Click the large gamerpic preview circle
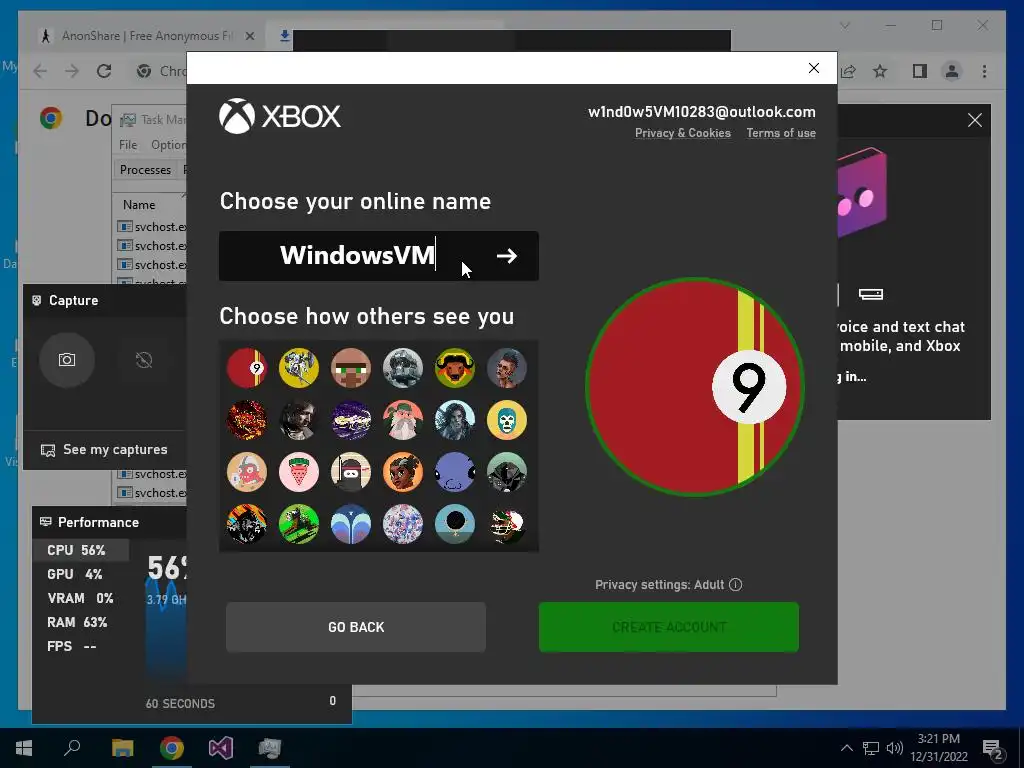Screen dimensions: 1024x768 point(695,387)
